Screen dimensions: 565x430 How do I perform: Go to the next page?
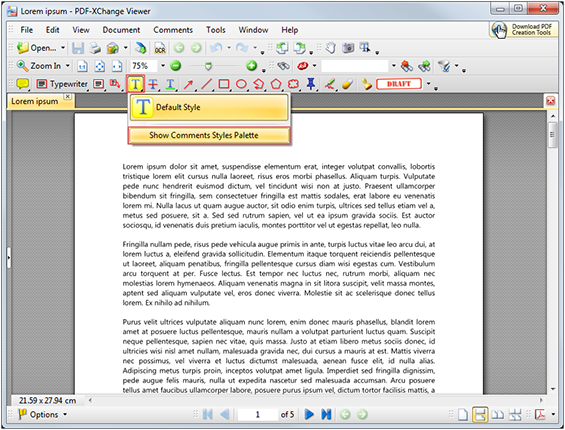click(x=309, y=415)
